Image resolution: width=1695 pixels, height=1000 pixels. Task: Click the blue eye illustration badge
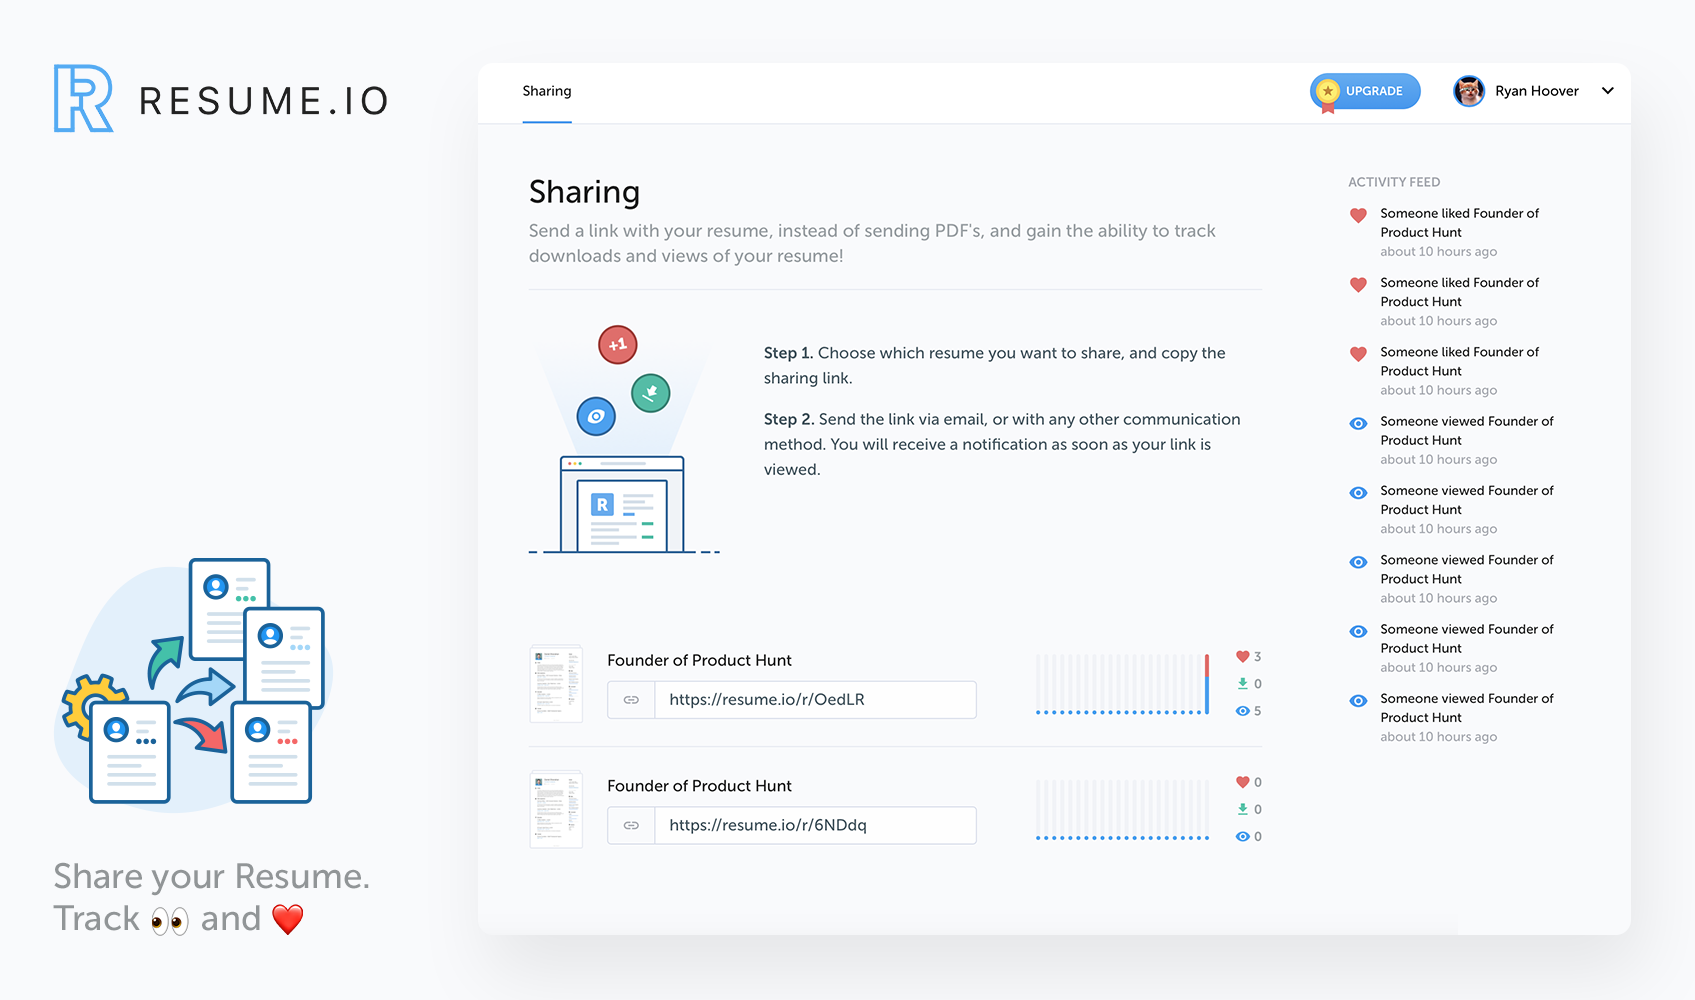click(596, 416)
